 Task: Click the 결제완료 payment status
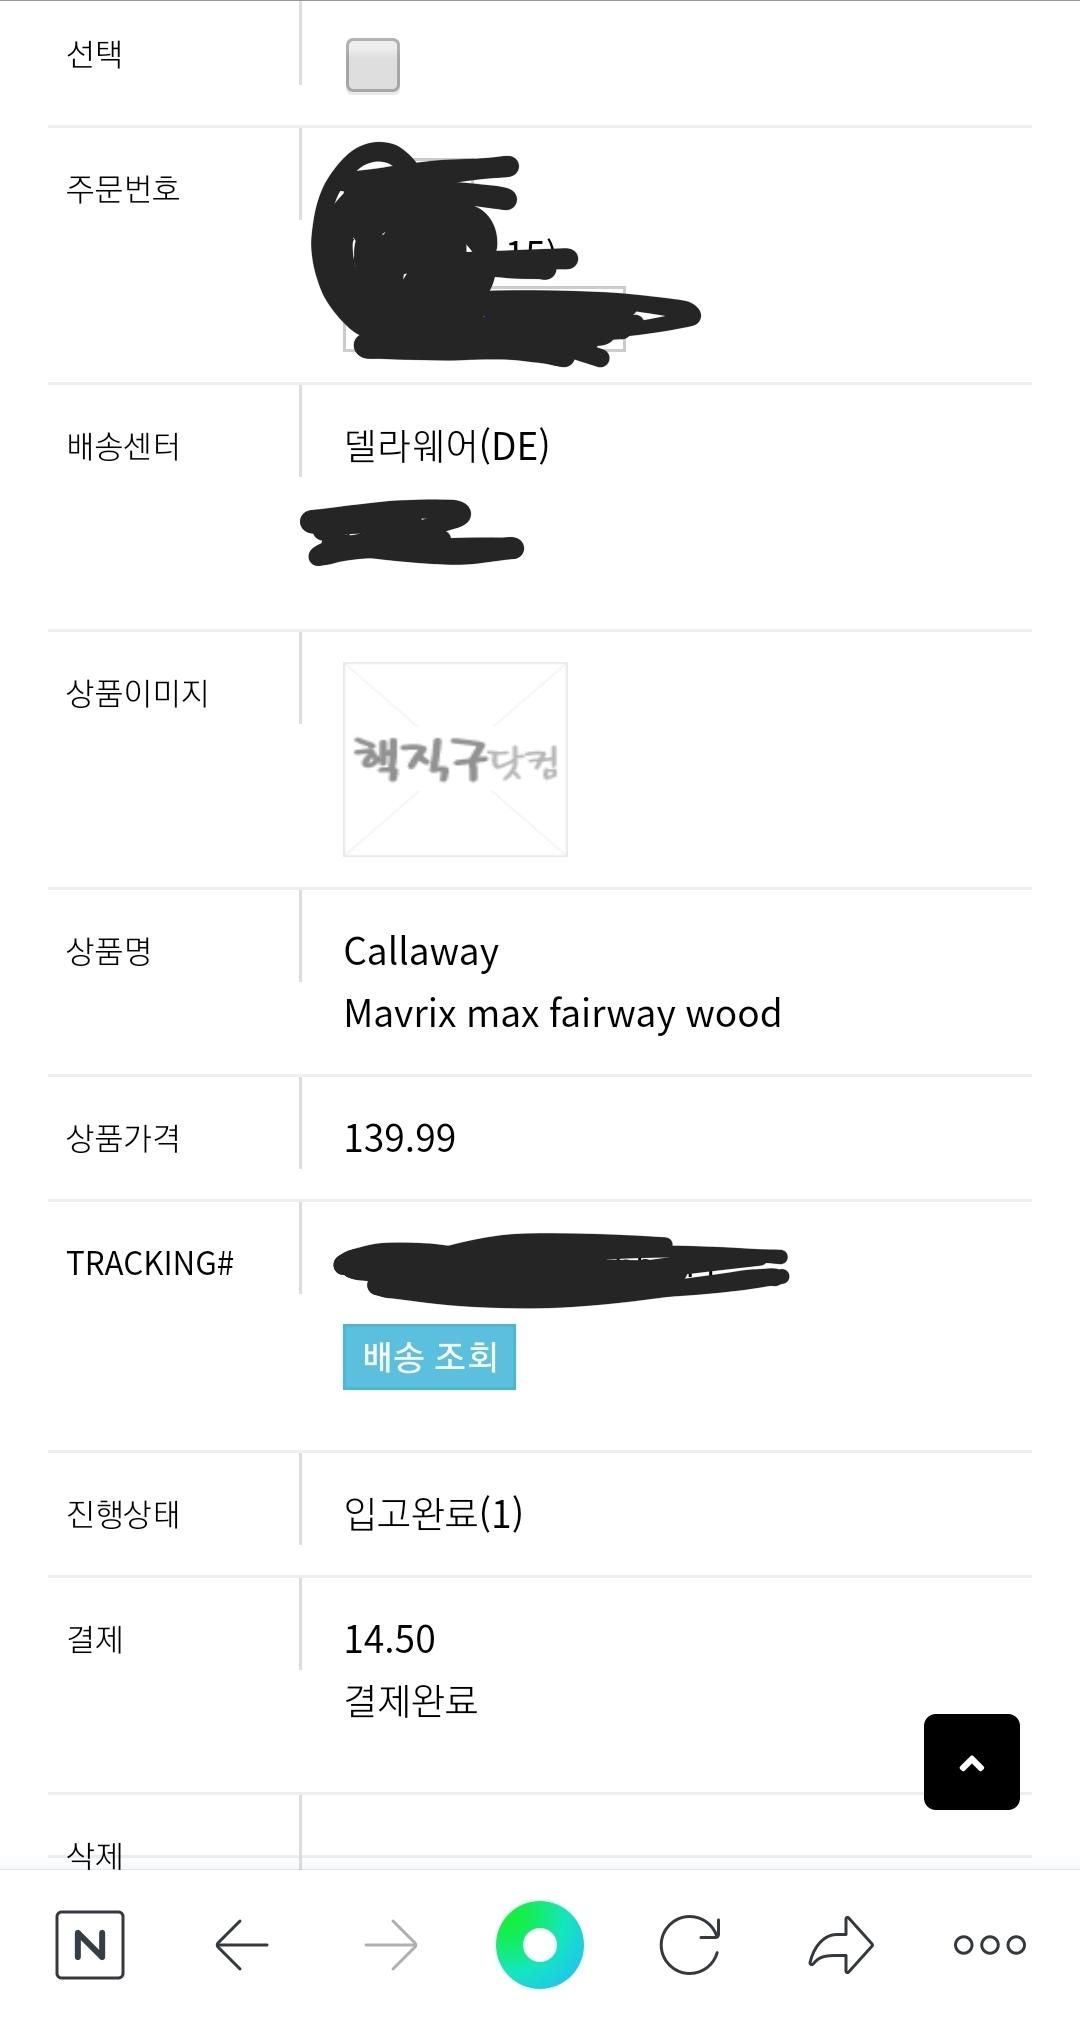click(x=410, y=1700)
